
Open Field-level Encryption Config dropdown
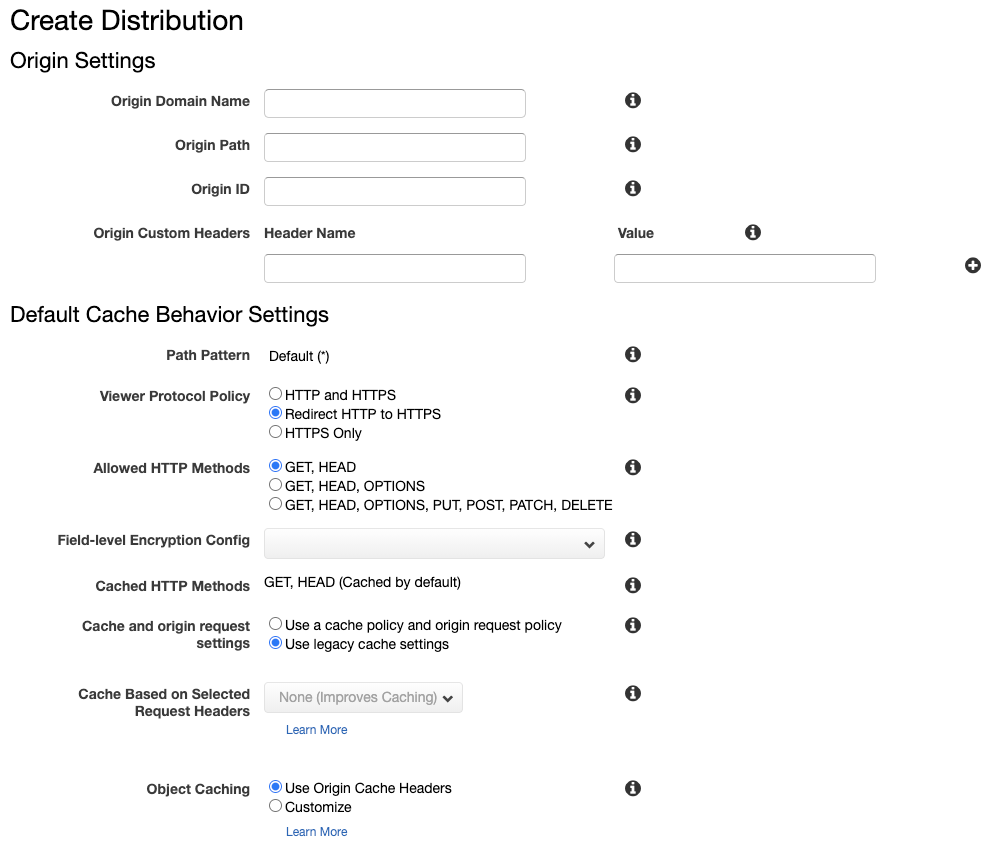pyautogui.click(x=434, y=544)
